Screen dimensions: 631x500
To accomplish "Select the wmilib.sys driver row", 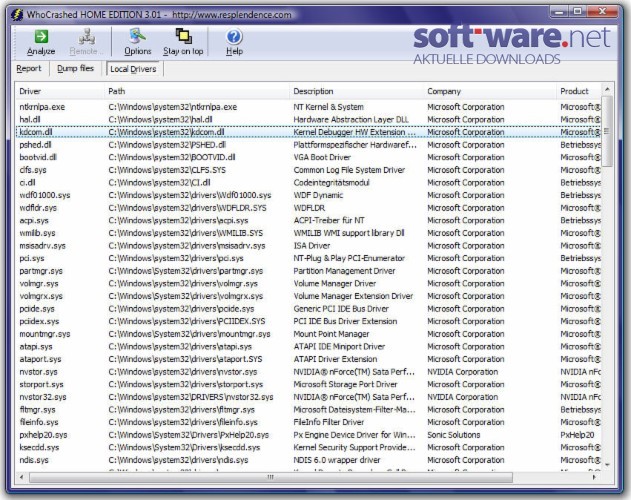I will [308, 233].
